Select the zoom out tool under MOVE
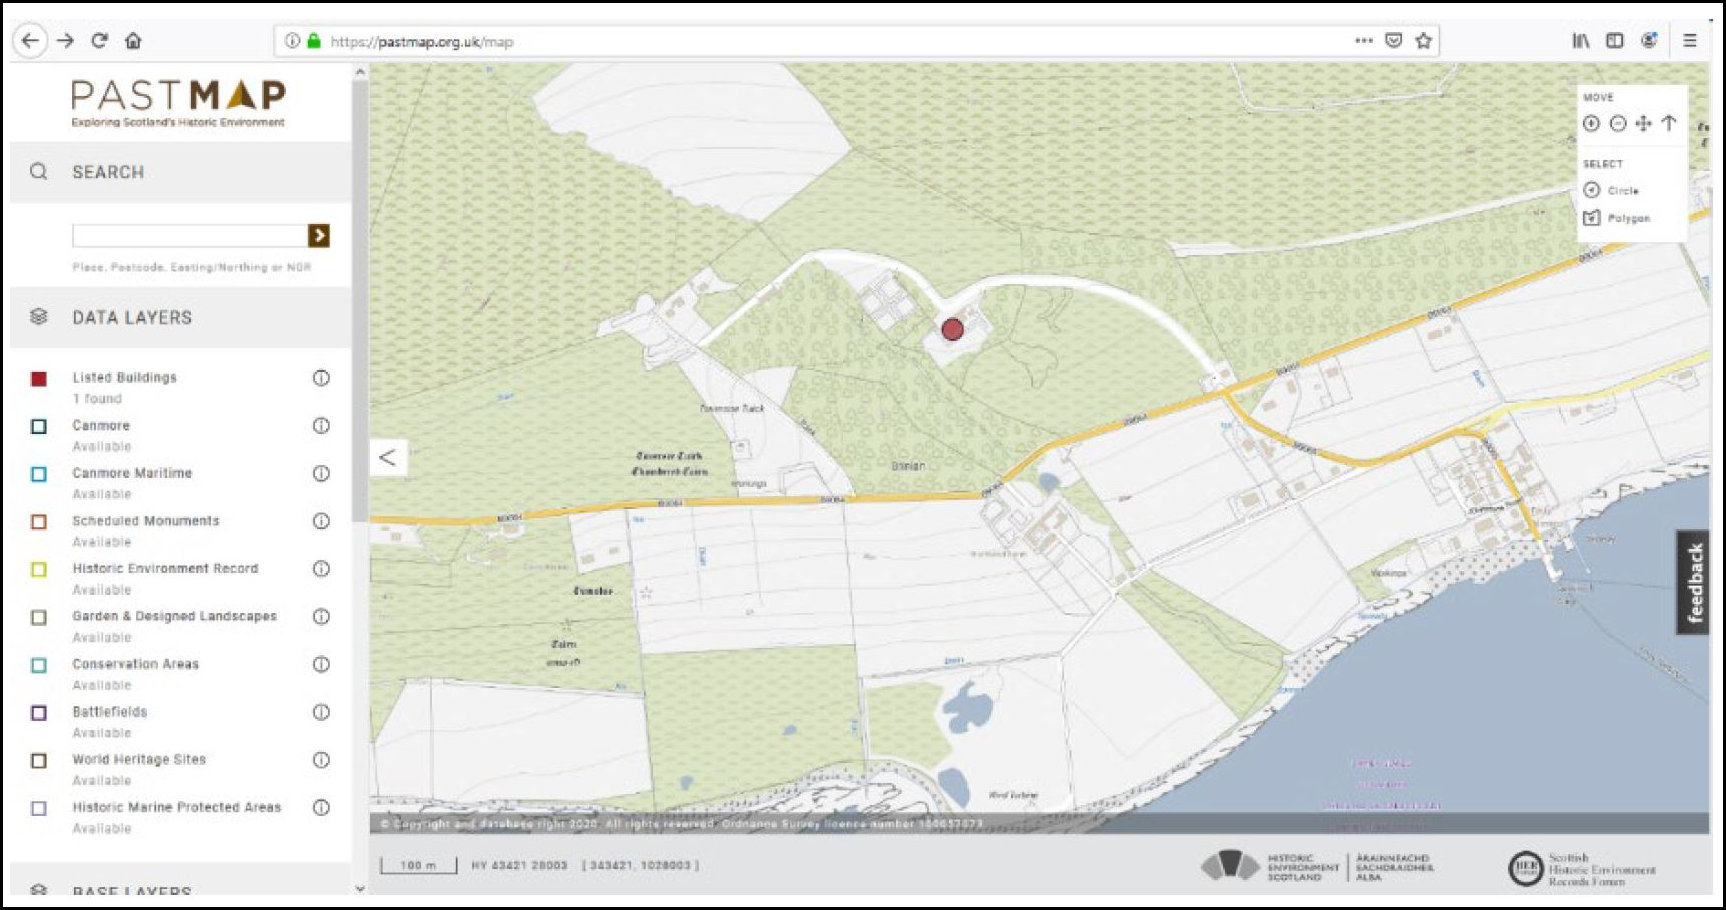 [x=1619, y=122]
